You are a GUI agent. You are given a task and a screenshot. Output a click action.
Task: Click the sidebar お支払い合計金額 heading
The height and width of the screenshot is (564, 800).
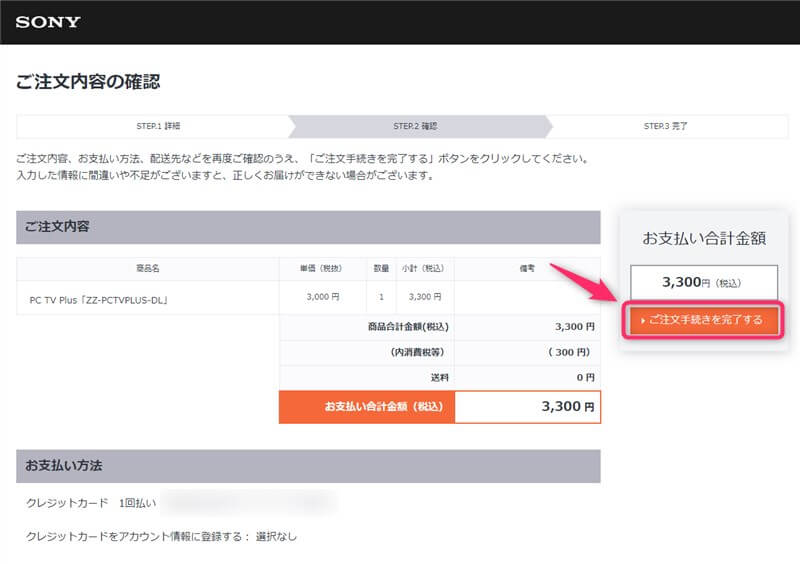pyautogui.click(x=704, y=238)
